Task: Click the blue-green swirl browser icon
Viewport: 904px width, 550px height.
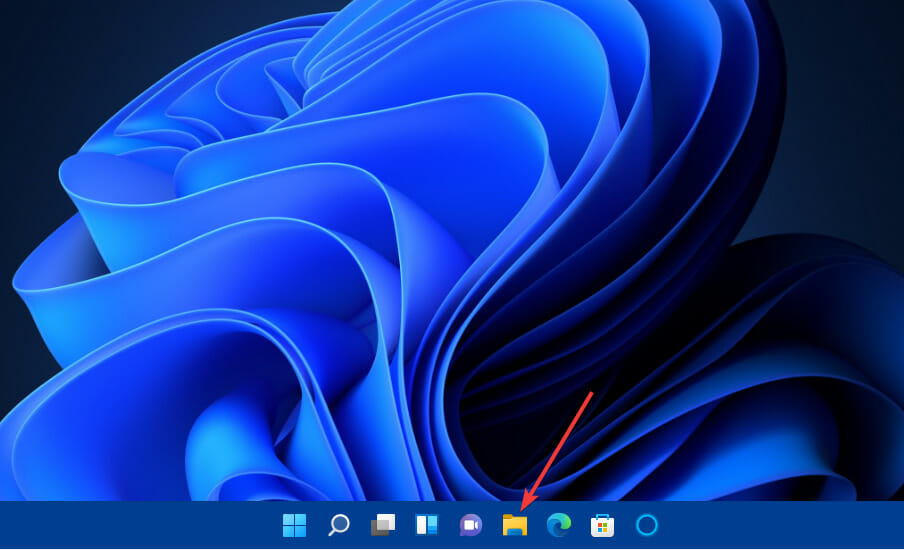Action: [x=558, y=525]
